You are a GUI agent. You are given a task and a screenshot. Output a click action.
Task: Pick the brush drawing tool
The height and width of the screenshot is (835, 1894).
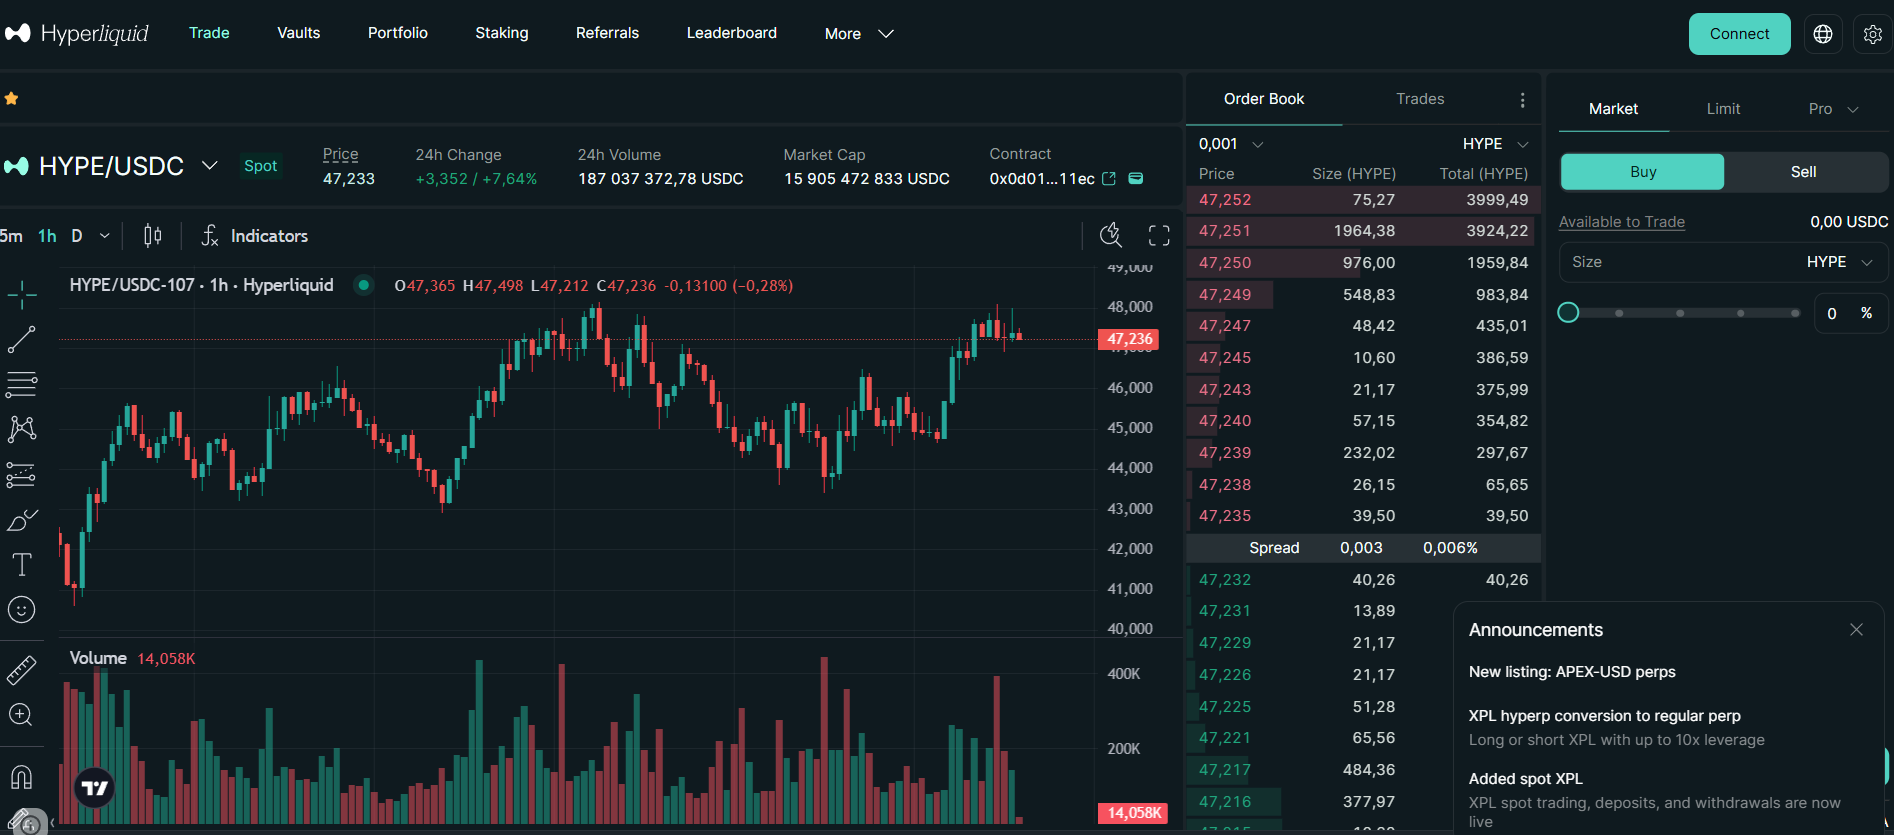point(21,520)
